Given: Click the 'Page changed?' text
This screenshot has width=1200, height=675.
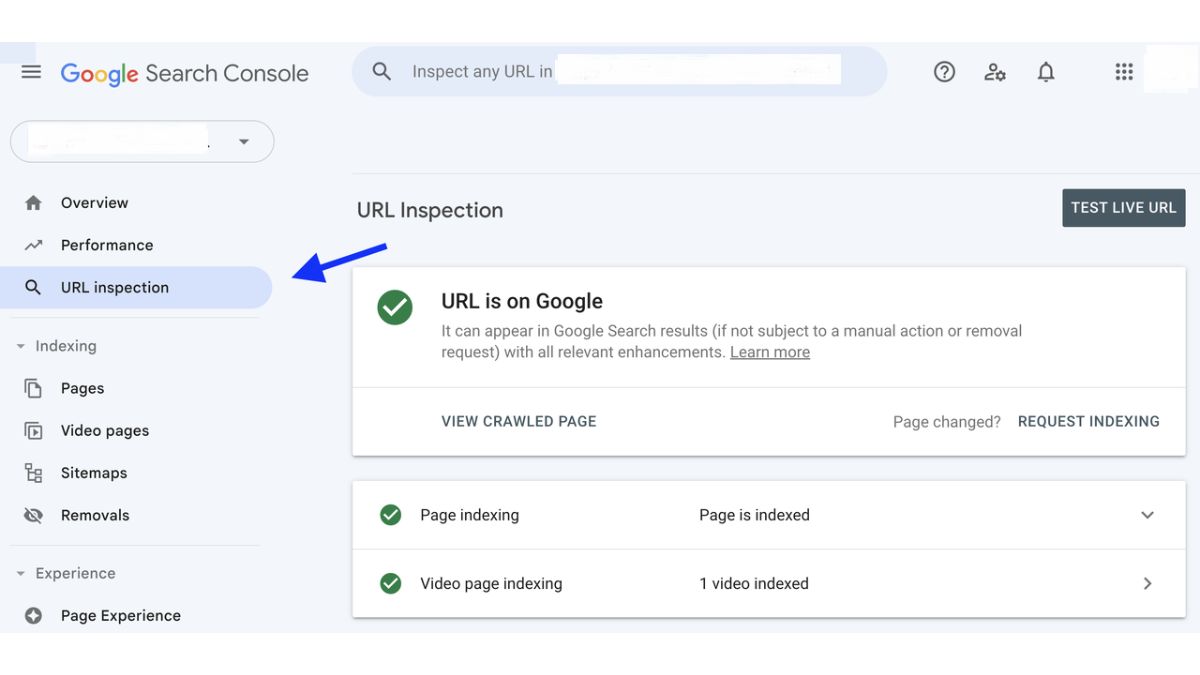Looking at the screenshot, I should [x=947, y=422].
